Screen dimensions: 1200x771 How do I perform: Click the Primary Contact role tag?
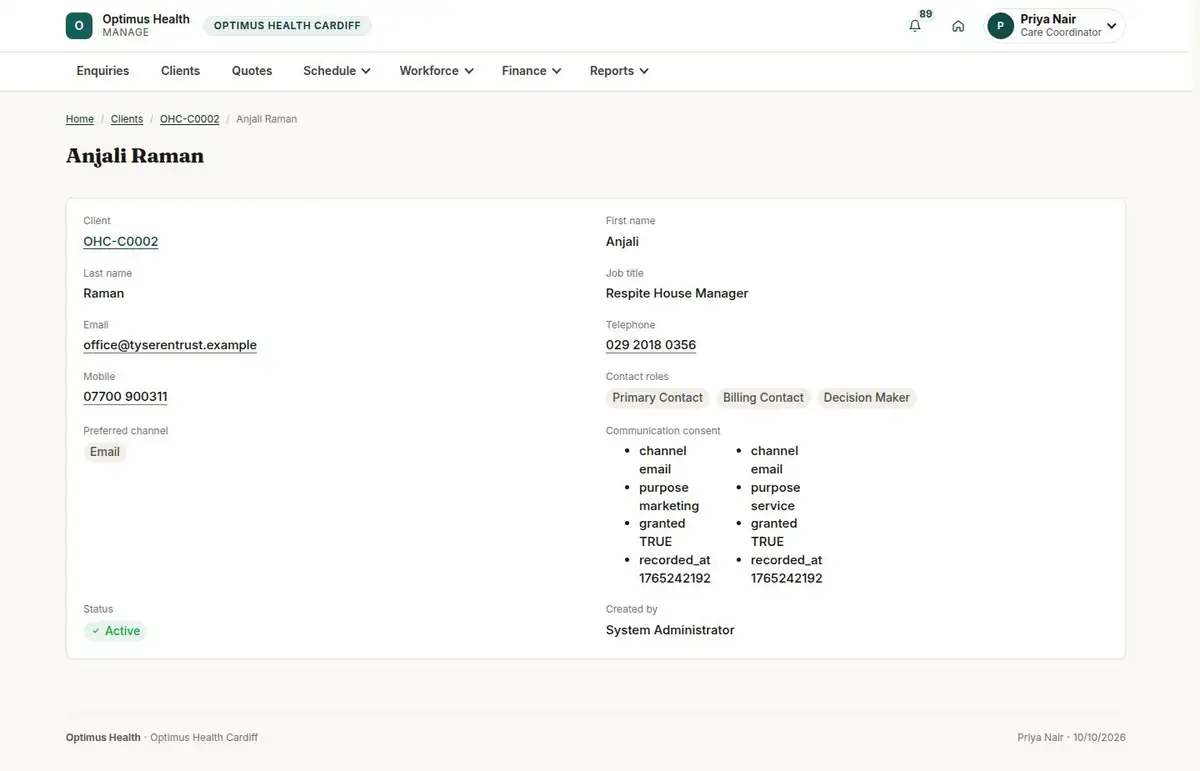point(658,398)
